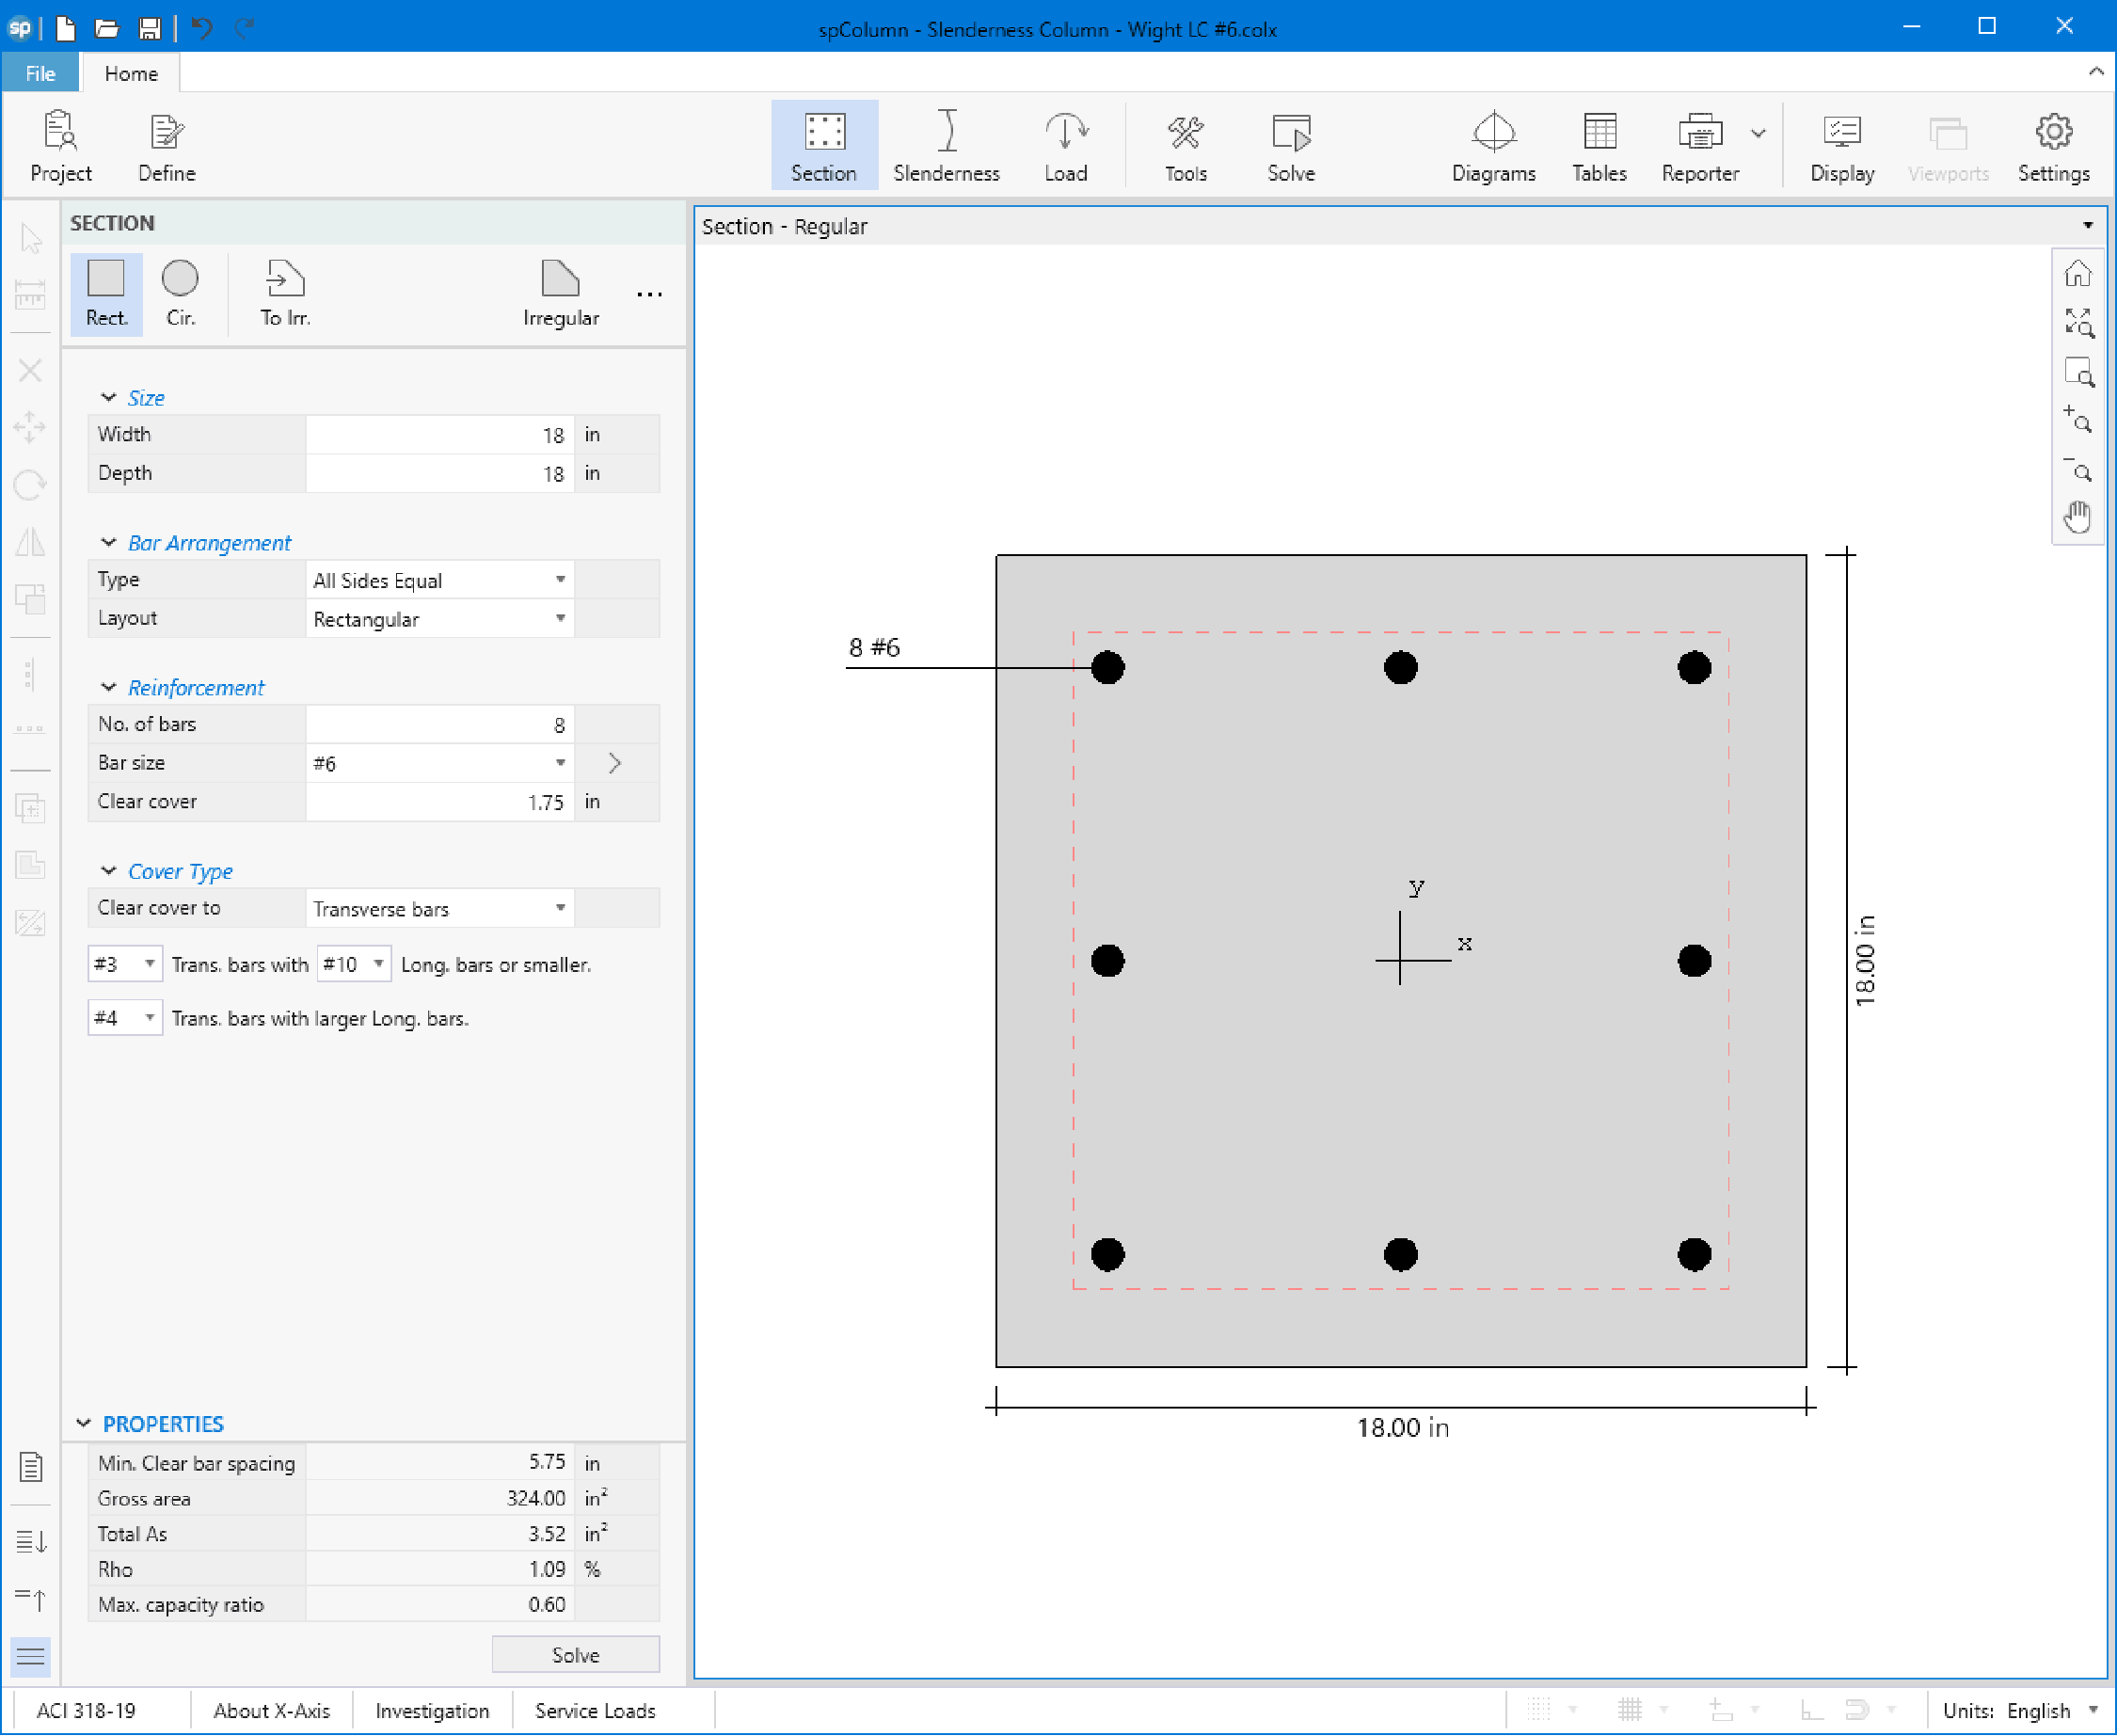Switch to Circular section type
The image size is (2117, 1736).
coord(181,290)
